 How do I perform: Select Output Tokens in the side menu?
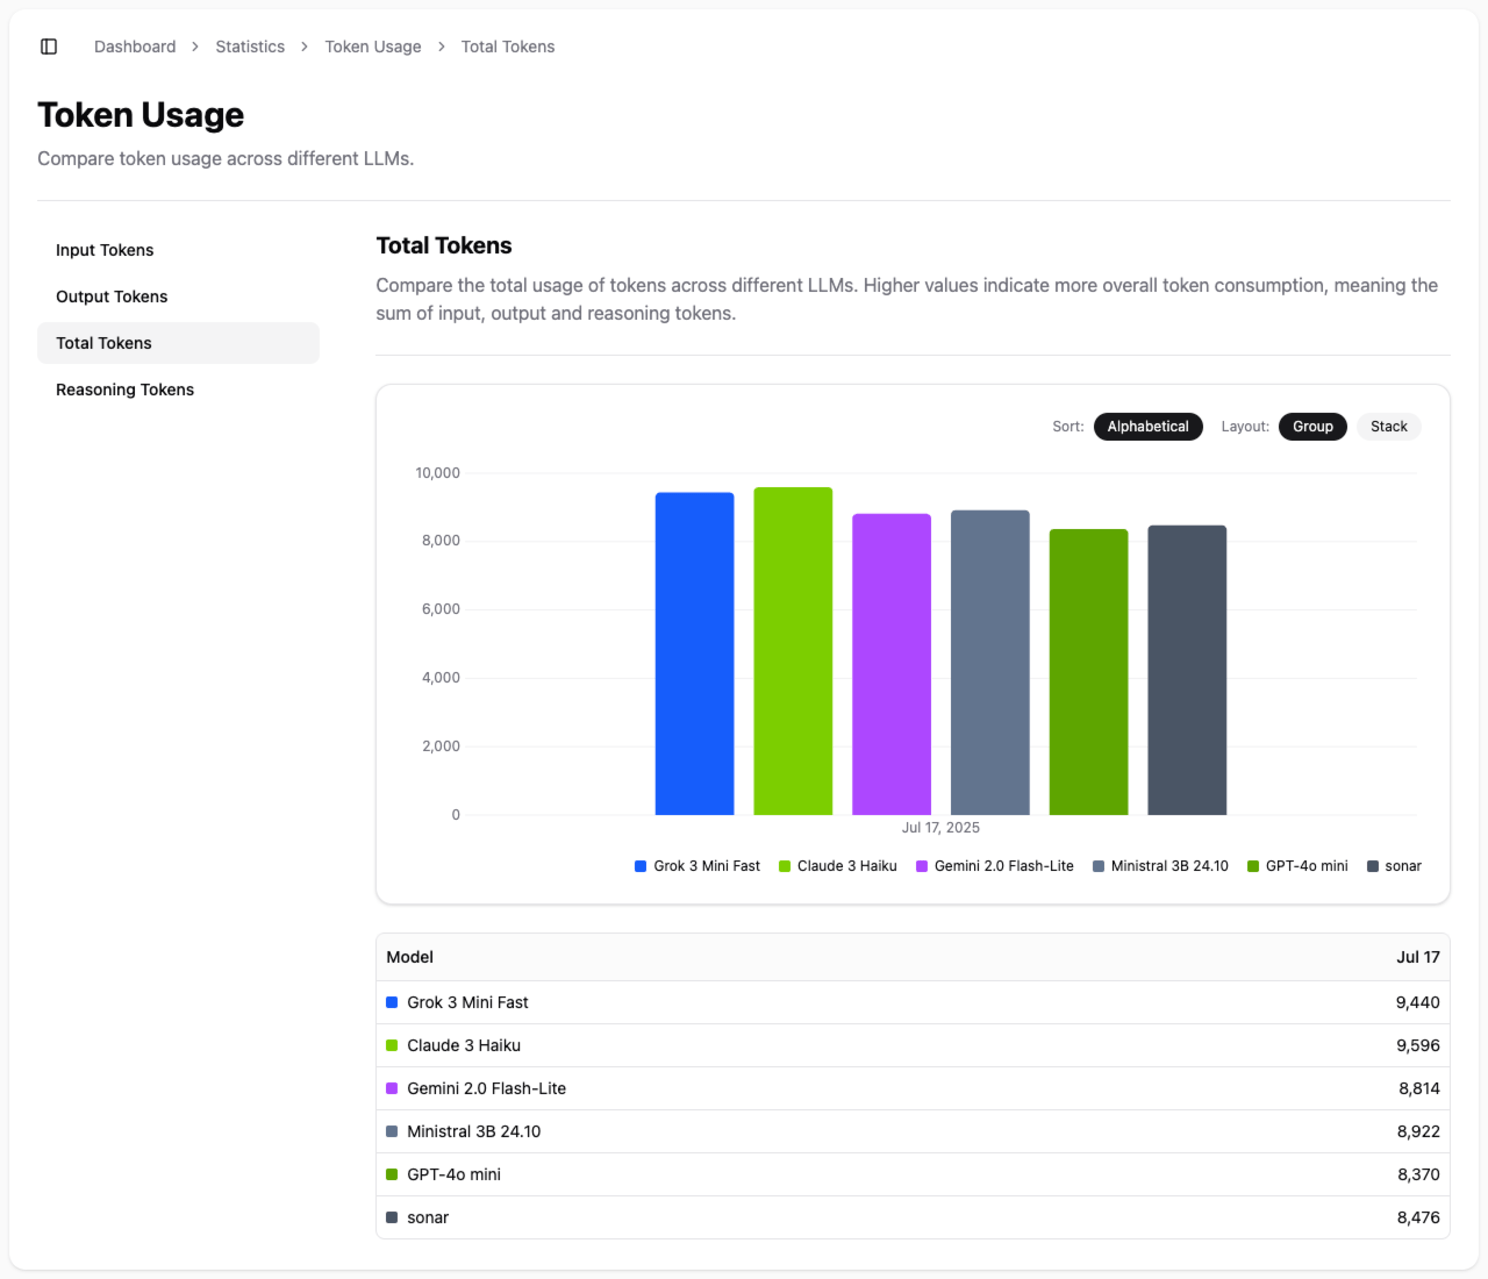(x=178, y=297)
